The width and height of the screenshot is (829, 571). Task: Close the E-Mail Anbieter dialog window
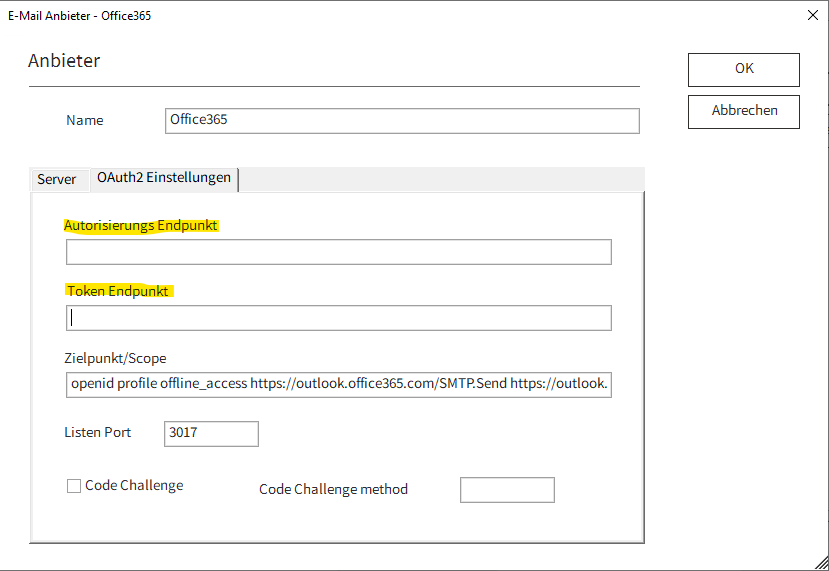tap(813, 15)
